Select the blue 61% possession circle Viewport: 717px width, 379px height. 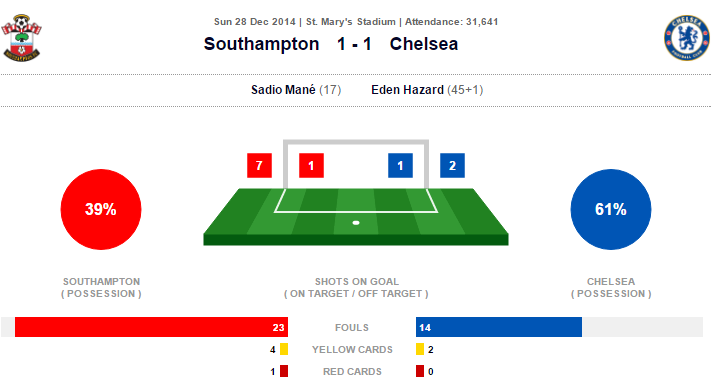point(610,209)
